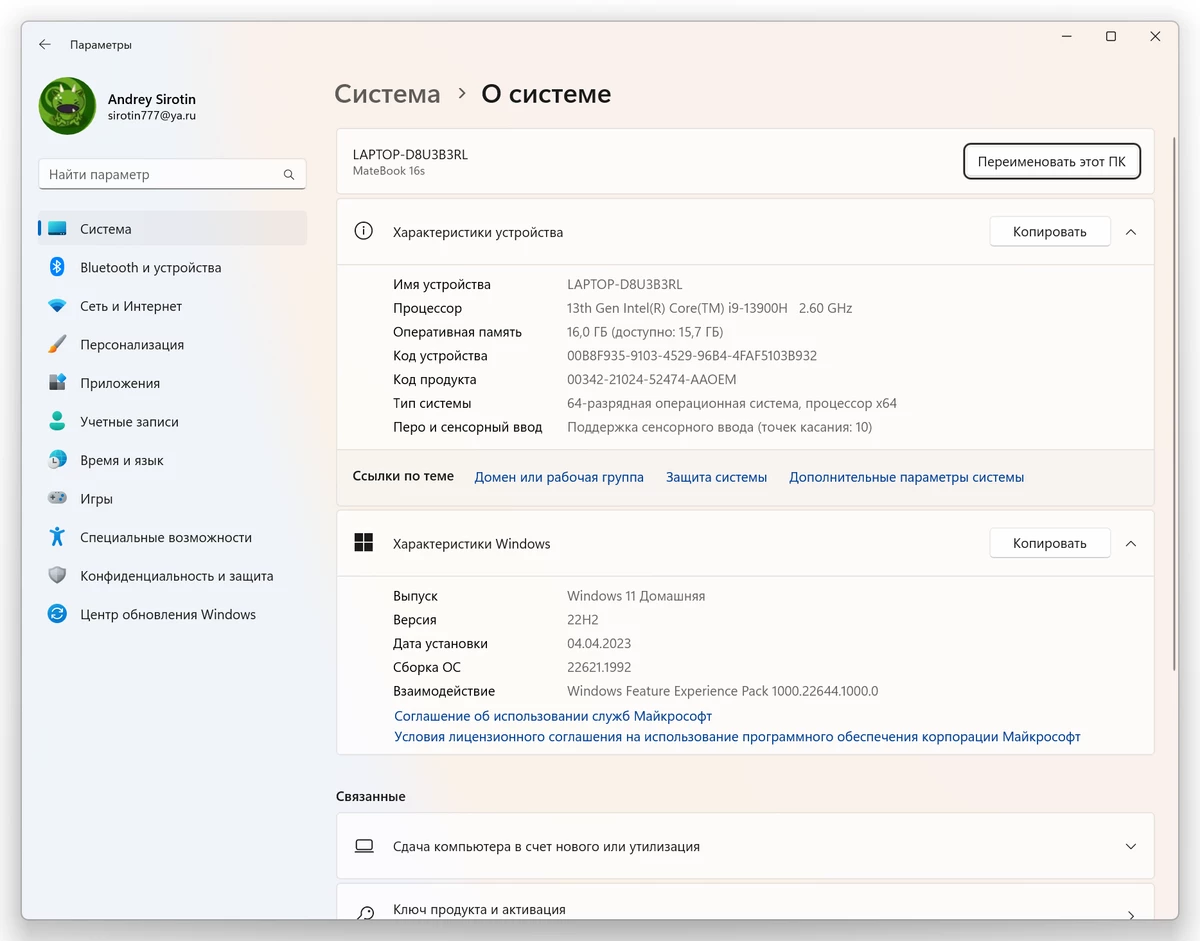Click the Windows Update sync icon
The width and height of the screenshot is (1200, 941).
point(57,614)
